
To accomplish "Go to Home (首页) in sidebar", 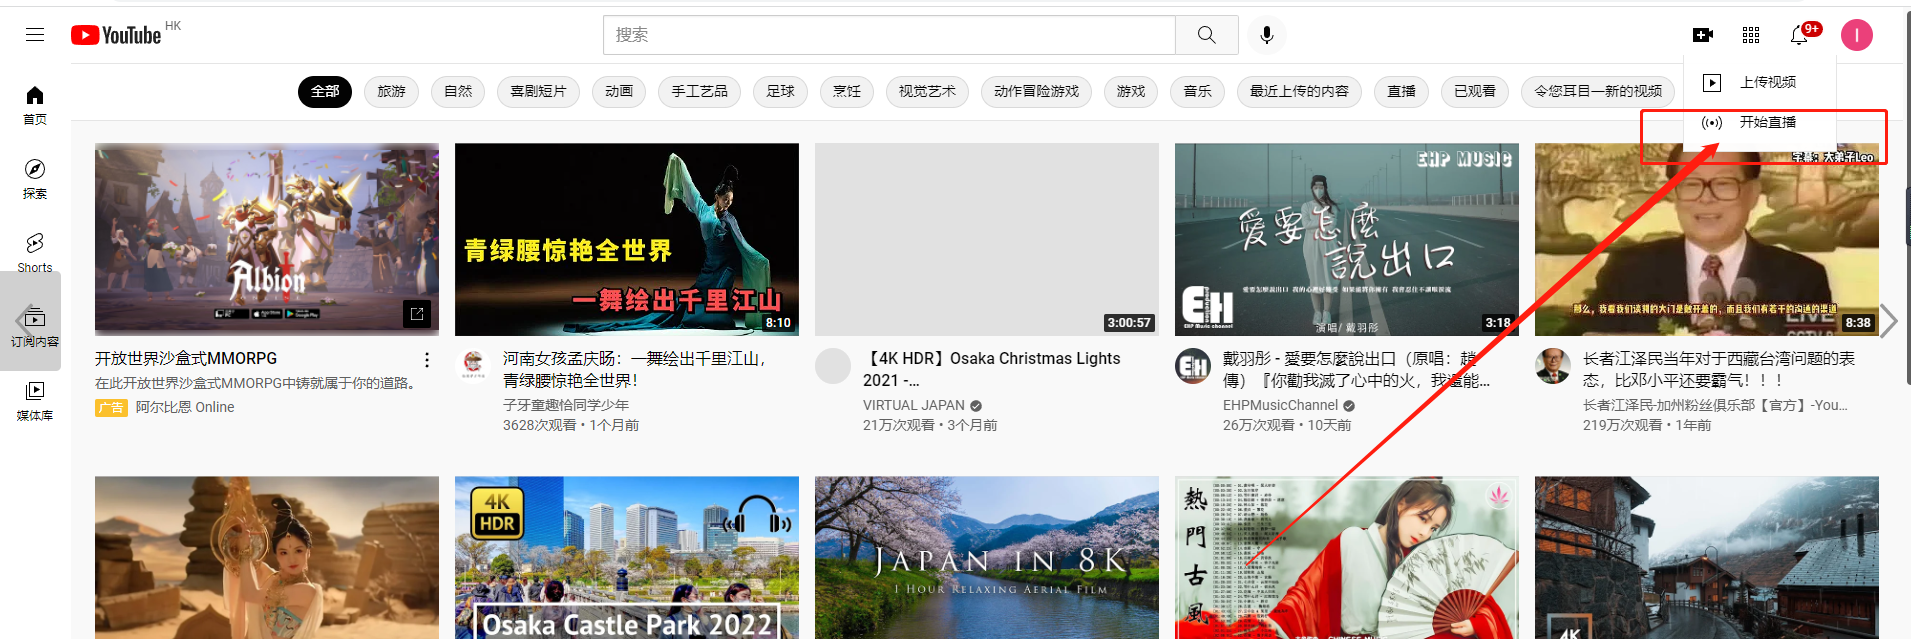I will pyautogui.click(x=35, y=105).
